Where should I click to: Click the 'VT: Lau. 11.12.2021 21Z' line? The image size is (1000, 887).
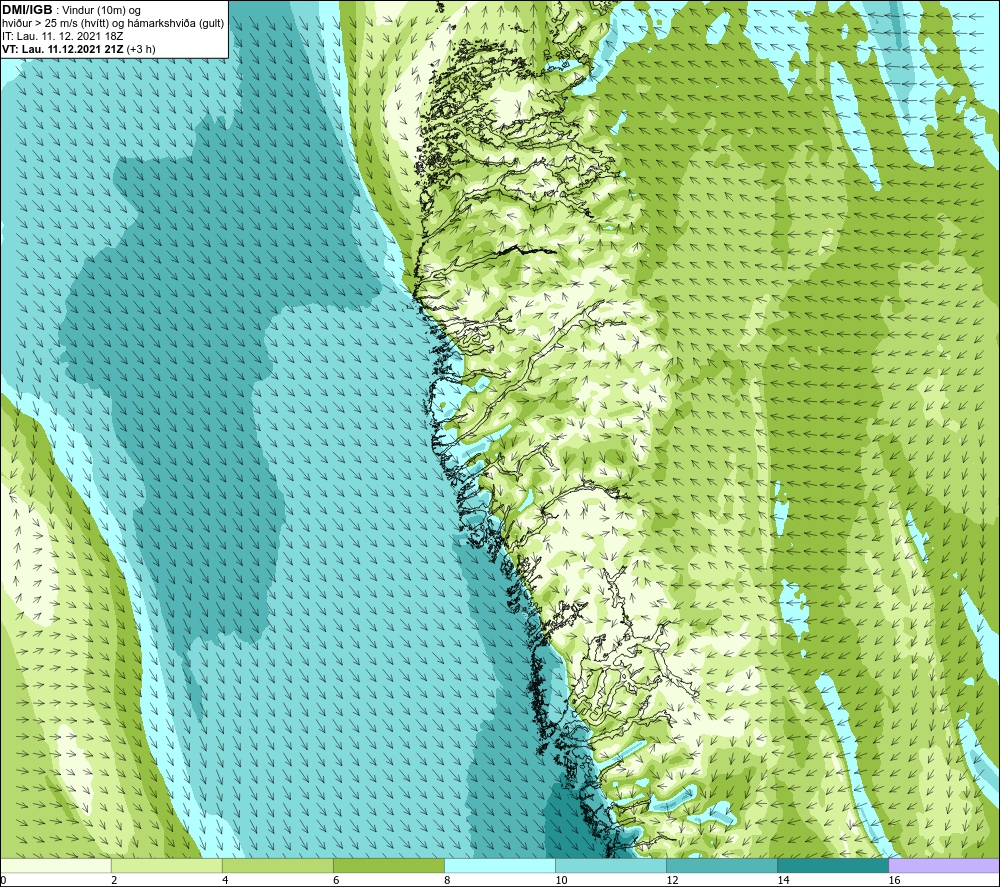tap(63, 49)
